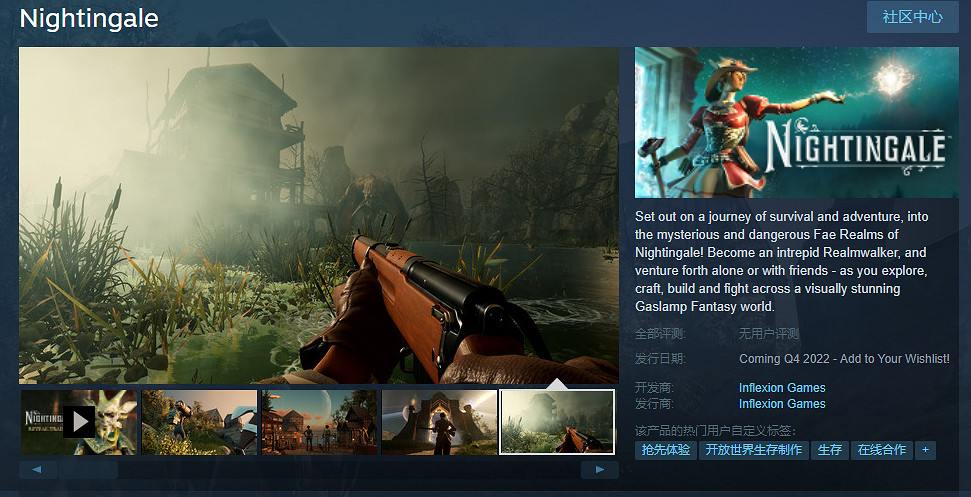Screen dimensions: 971x497
Task: Open the 抢先体验 tag
Action: (x=665, y=450)
